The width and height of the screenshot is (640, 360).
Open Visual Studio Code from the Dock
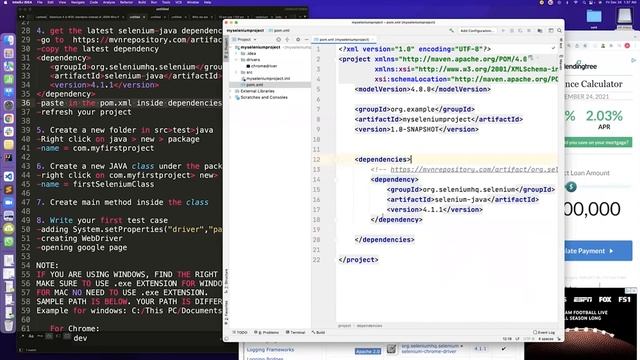pyautogui.click(x=9, y=176)
